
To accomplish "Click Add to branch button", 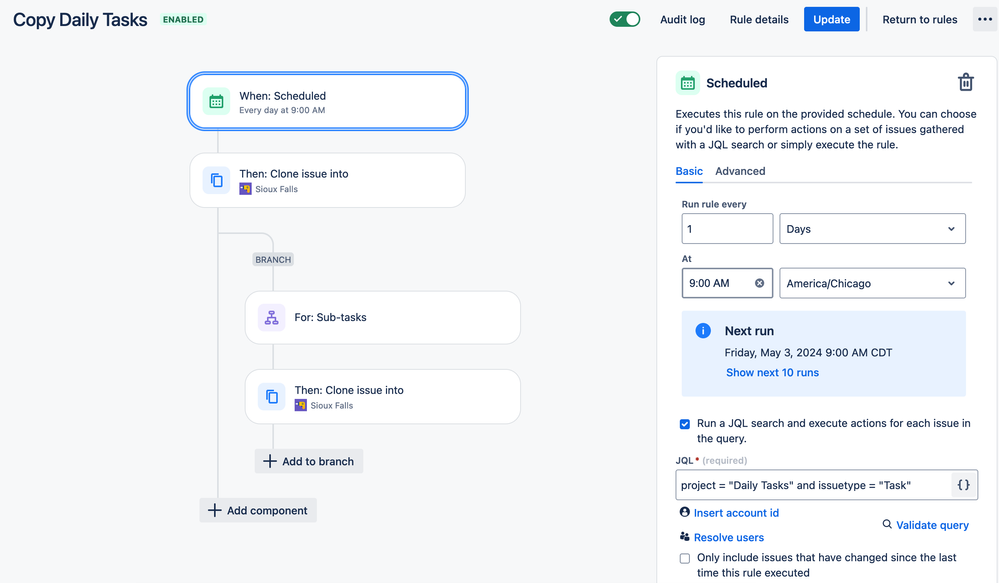I will click(309, 461).
